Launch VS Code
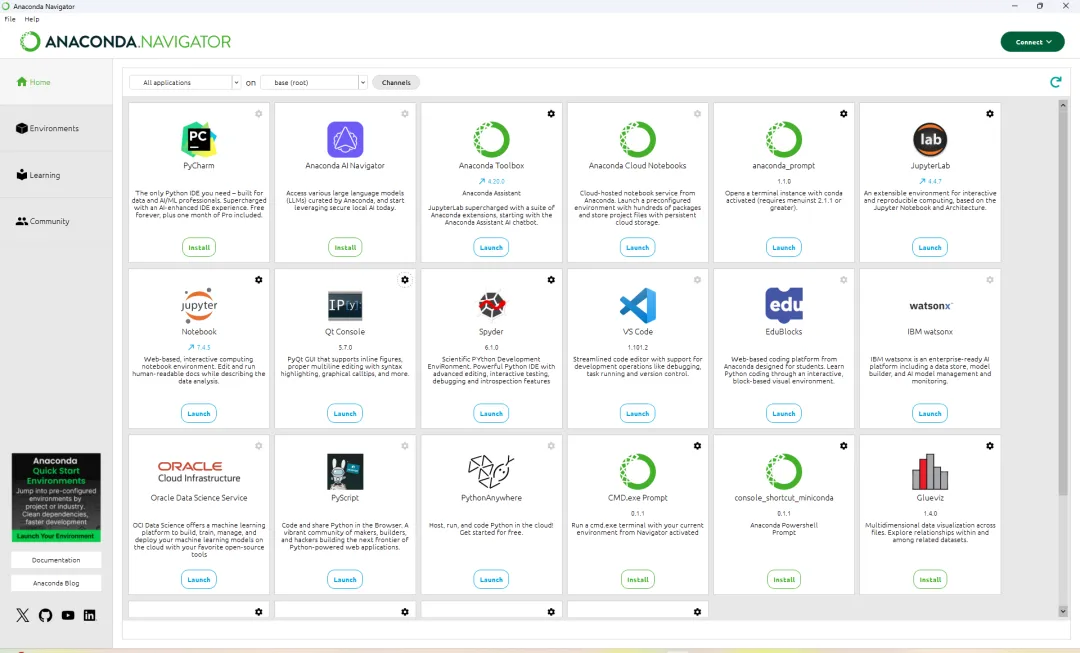This screenshot has height=653, width=1080. pyautogui.click(x=637, y=413)
